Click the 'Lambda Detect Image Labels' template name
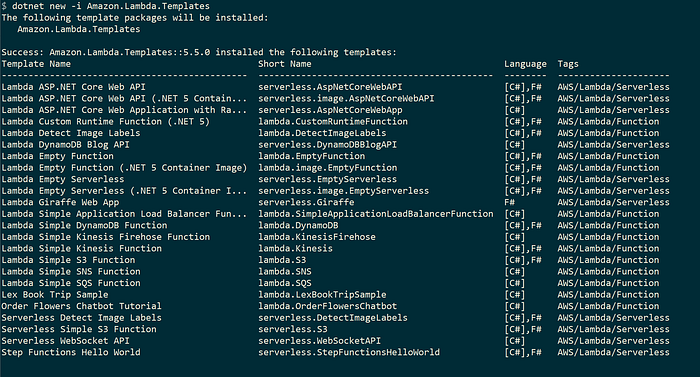 click(71, 133)
